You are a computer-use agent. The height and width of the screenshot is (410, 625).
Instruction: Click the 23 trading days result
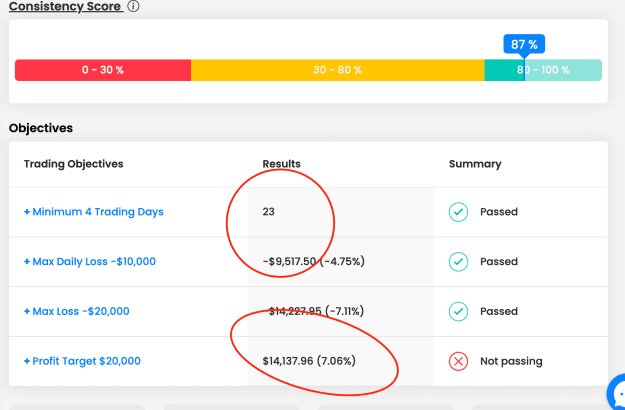269,212
